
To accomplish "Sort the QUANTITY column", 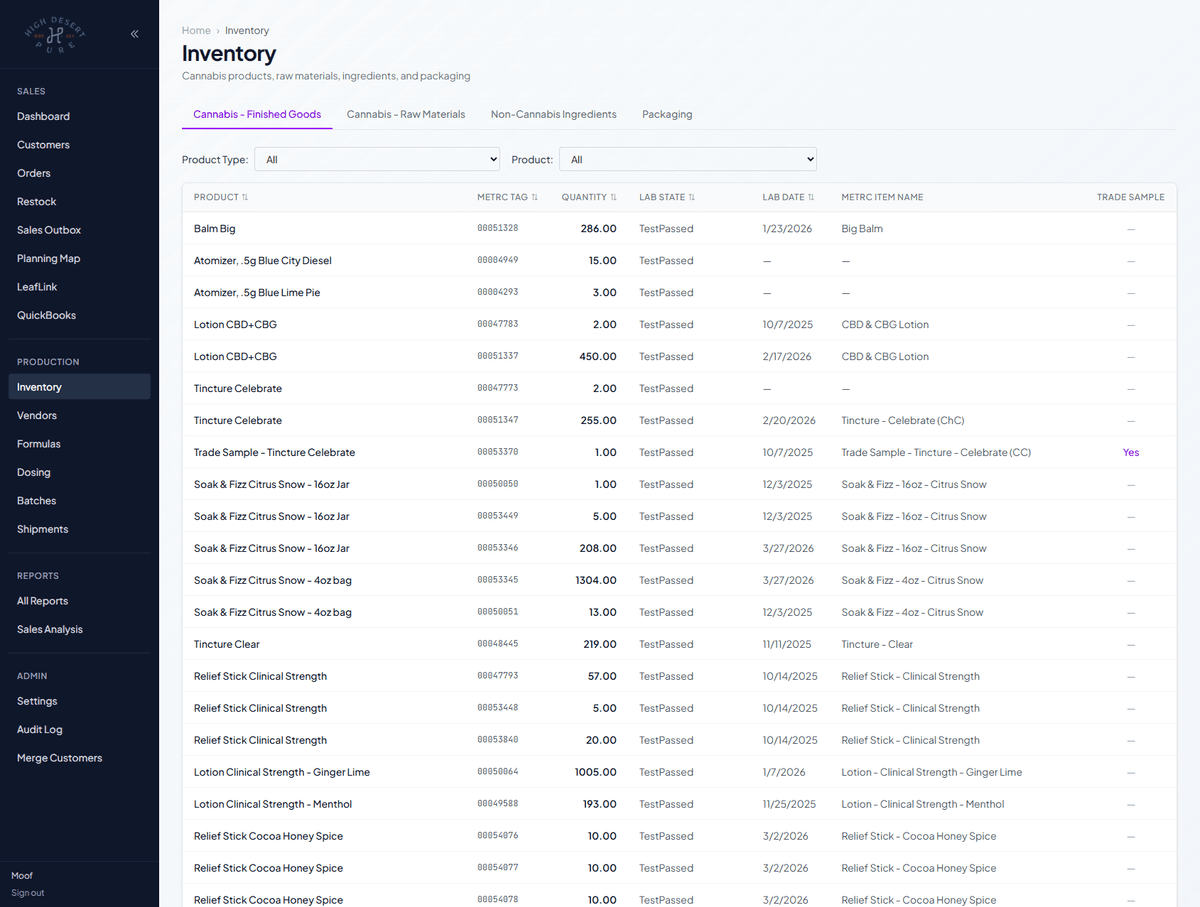I will tap(611, 197).
